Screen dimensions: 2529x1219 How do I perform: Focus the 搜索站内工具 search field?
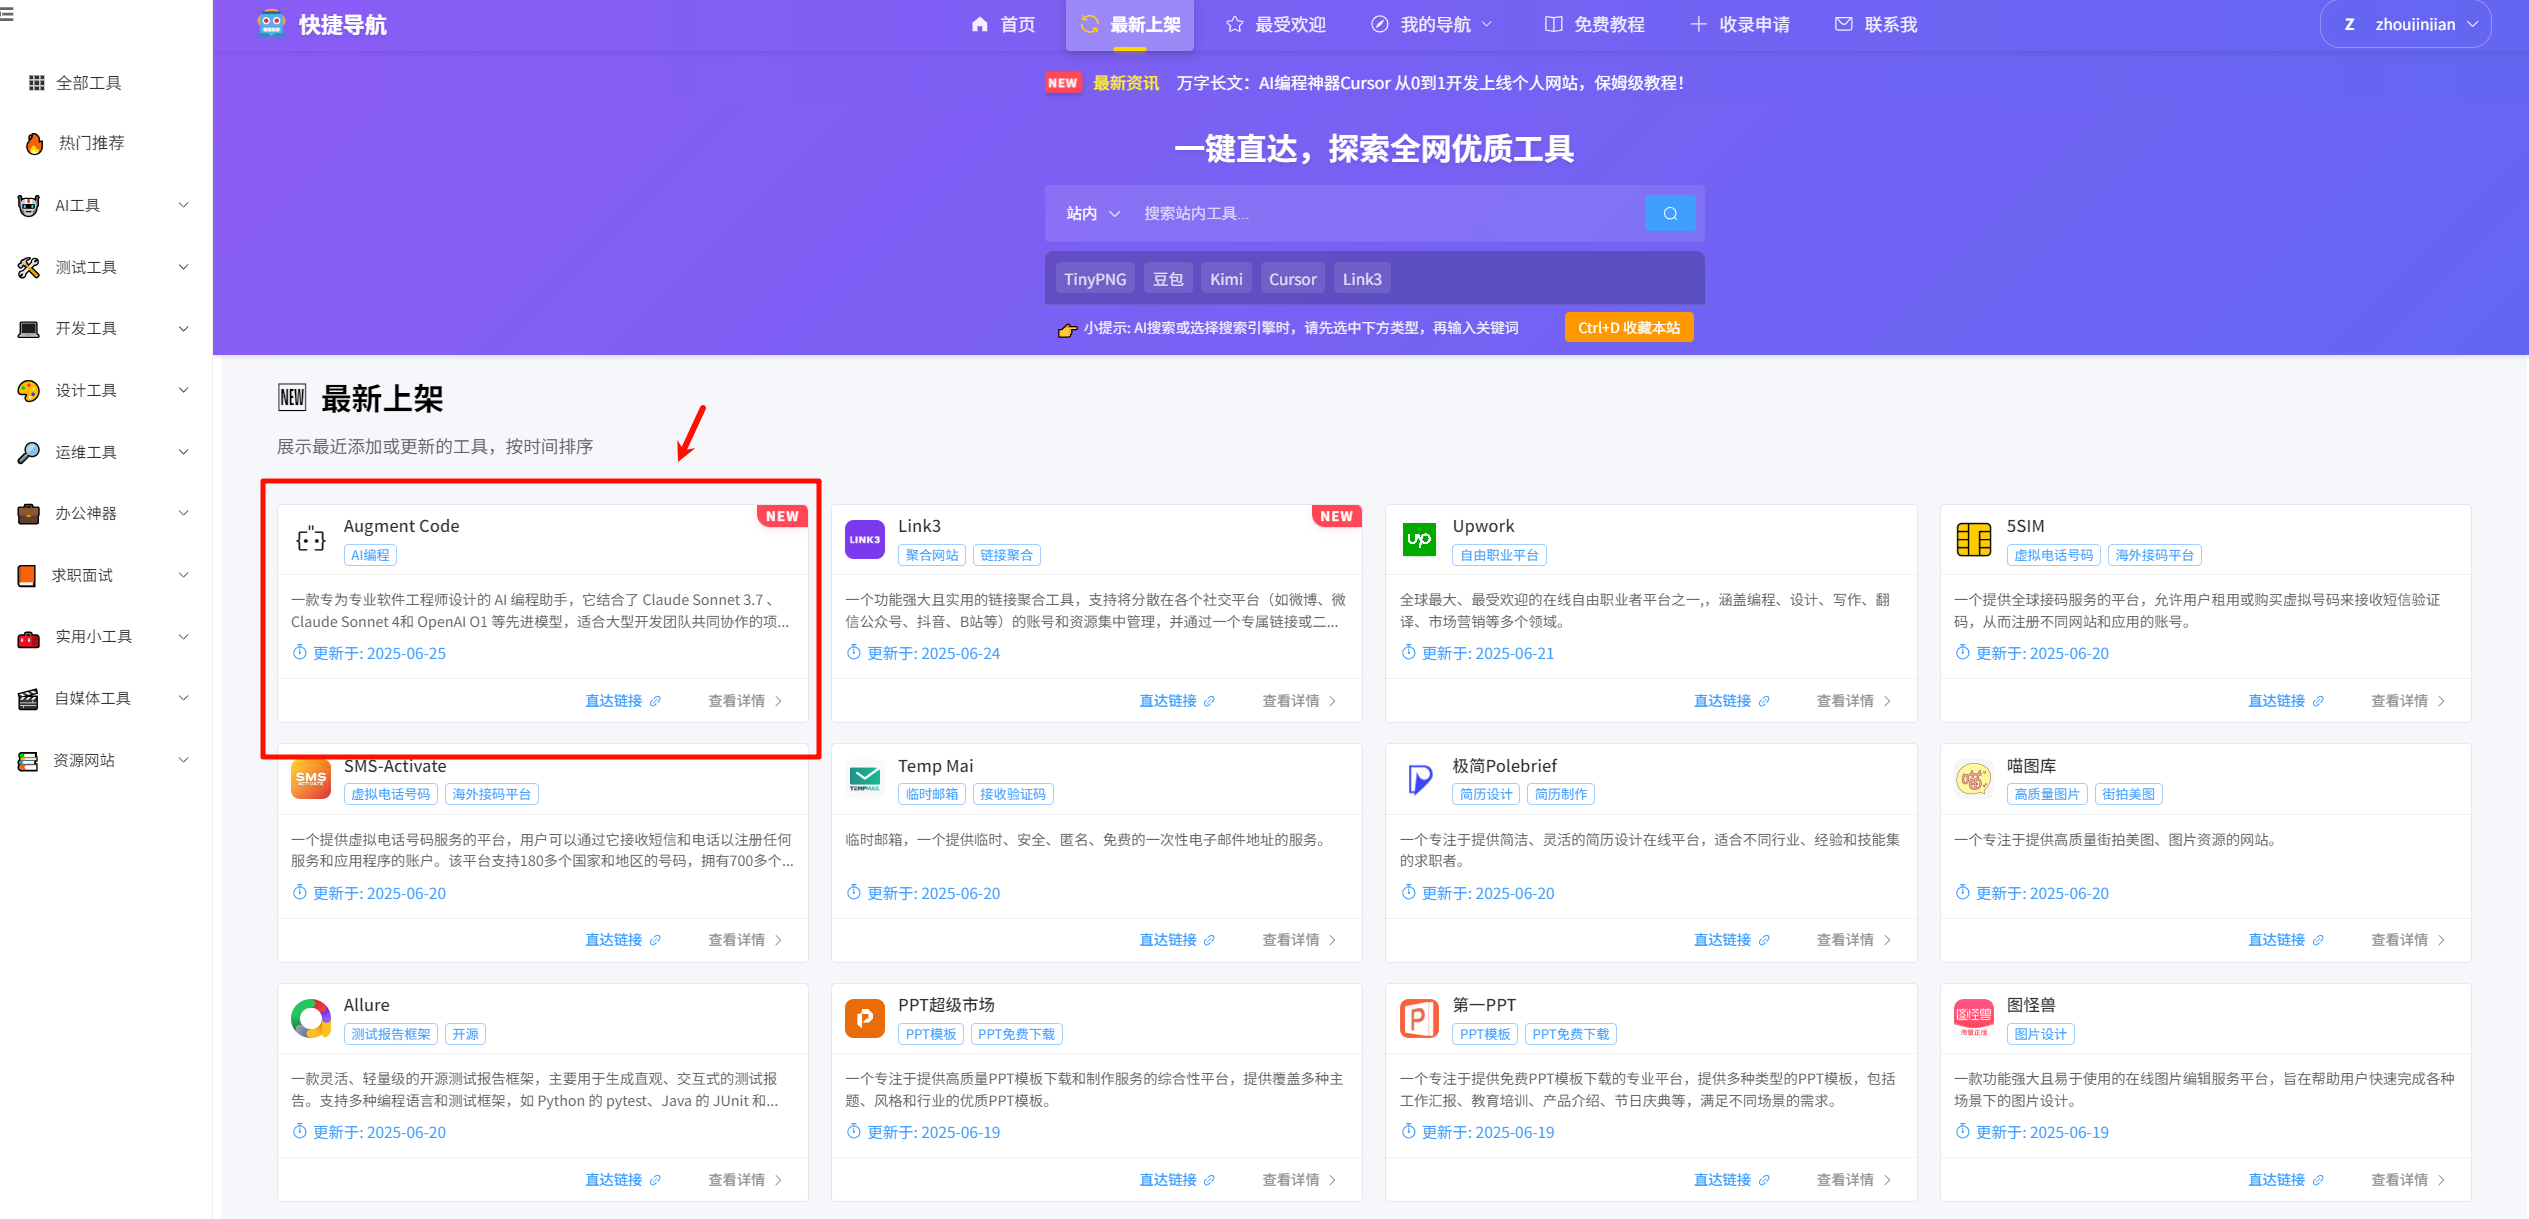(x=1380, y=213)
